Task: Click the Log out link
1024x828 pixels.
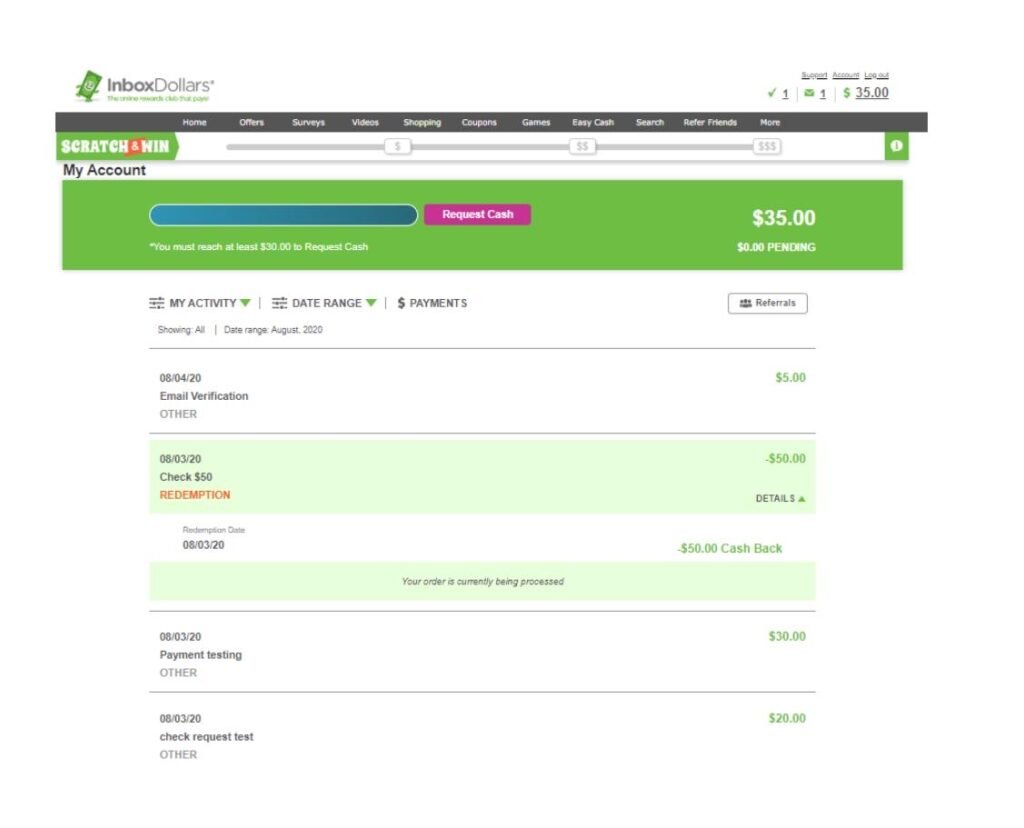Action: 876,75
